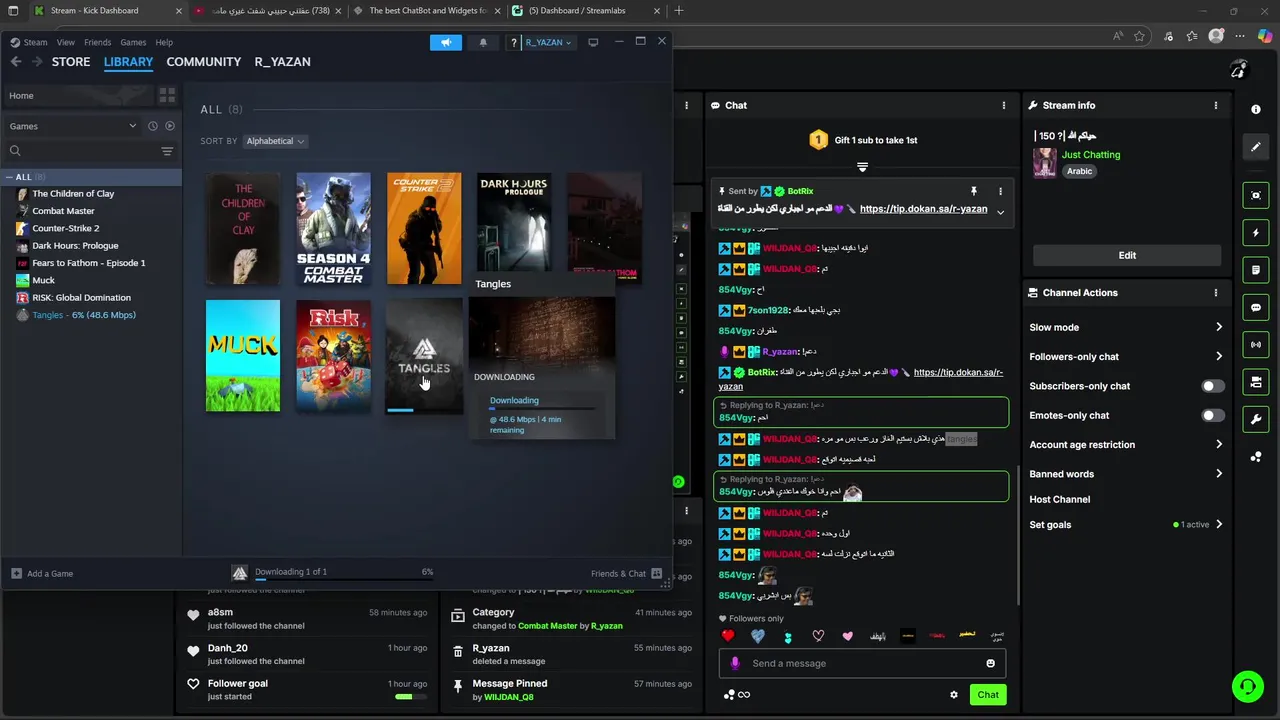Open the tip.dokan.sa link in pinned message
The height and width of the screenshot is (720, 1280).
click(x=923, y=209)
